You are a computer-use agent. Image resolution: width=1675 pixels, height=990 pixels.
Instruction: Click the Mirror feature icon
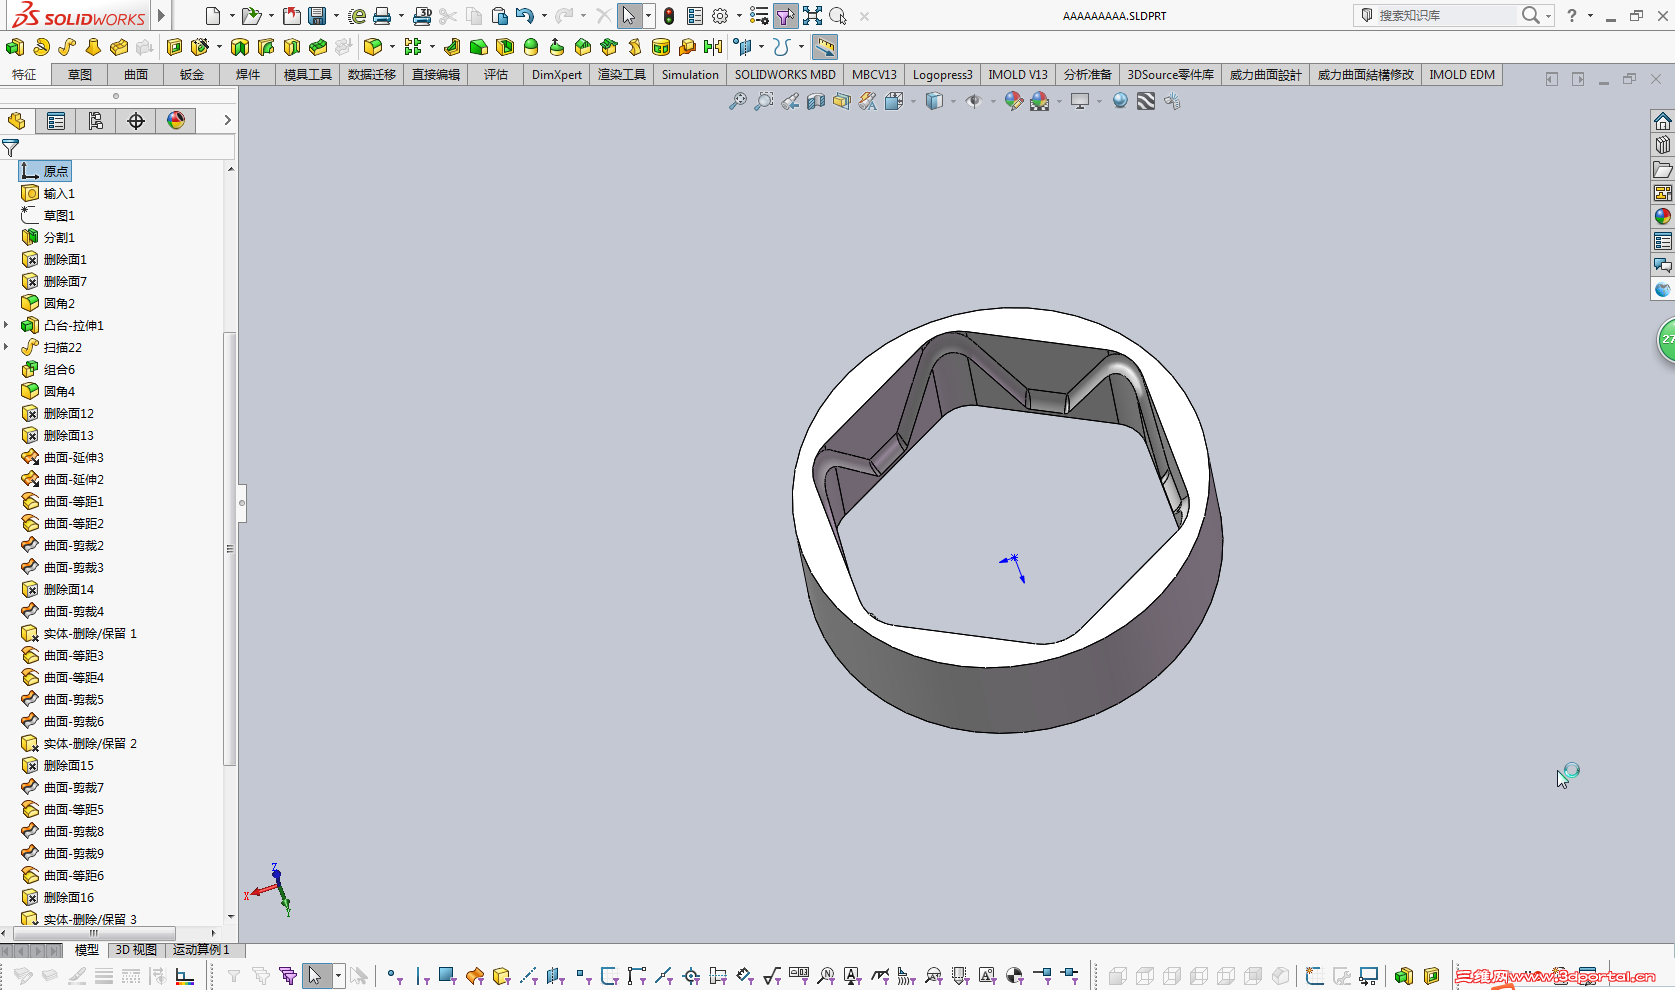713,47
